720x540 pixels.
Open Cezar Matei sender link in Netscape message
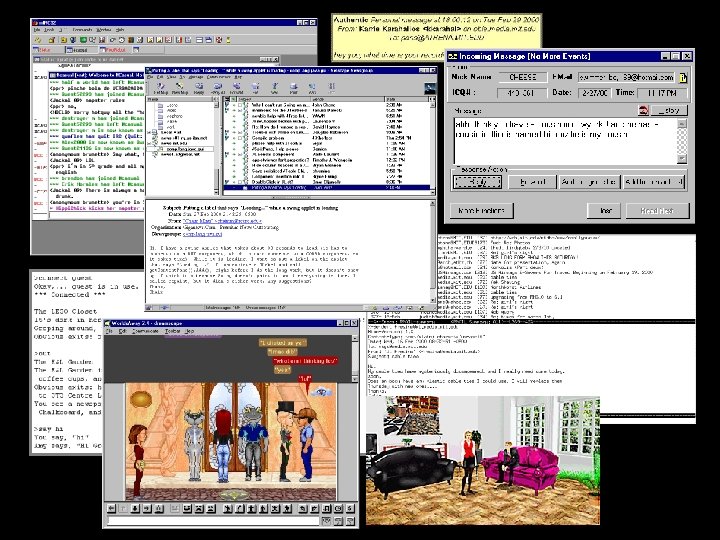click(x=222, y=221)
